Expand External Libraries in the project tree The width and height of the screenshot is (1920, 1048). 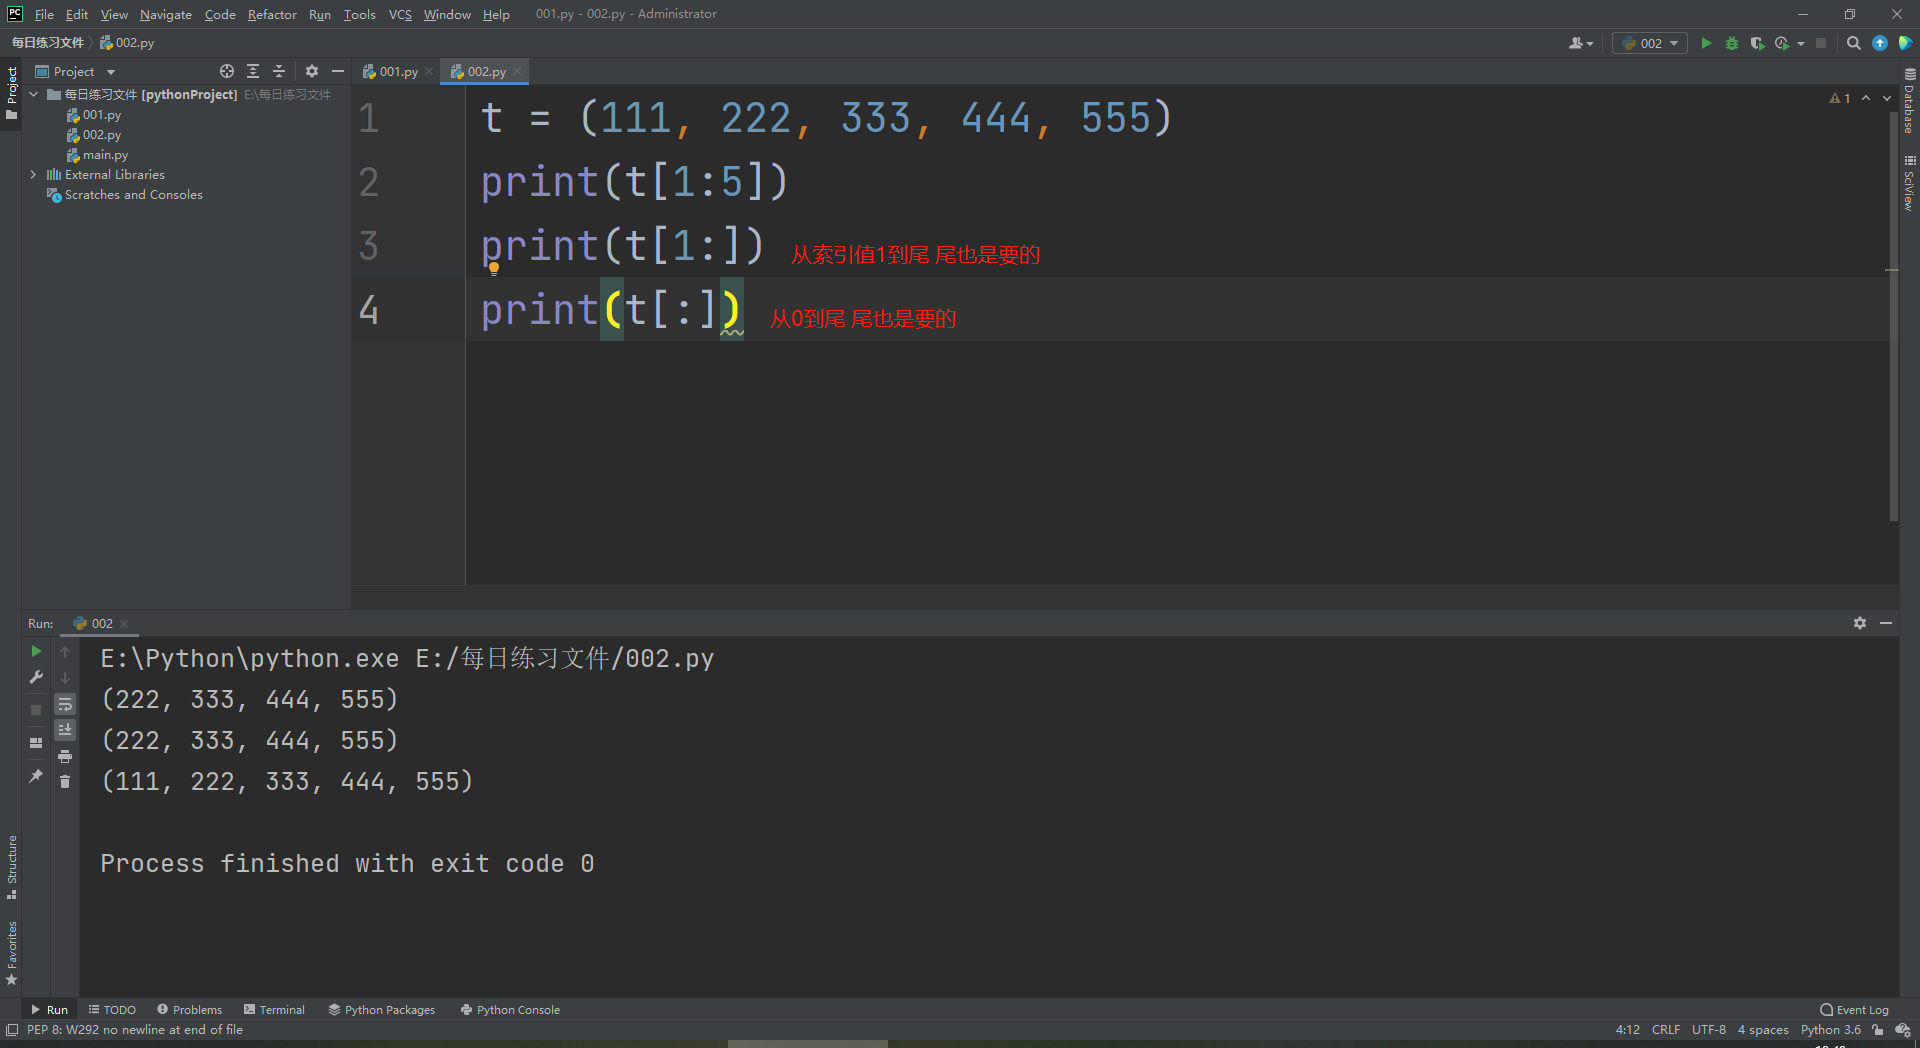[33, 174]
